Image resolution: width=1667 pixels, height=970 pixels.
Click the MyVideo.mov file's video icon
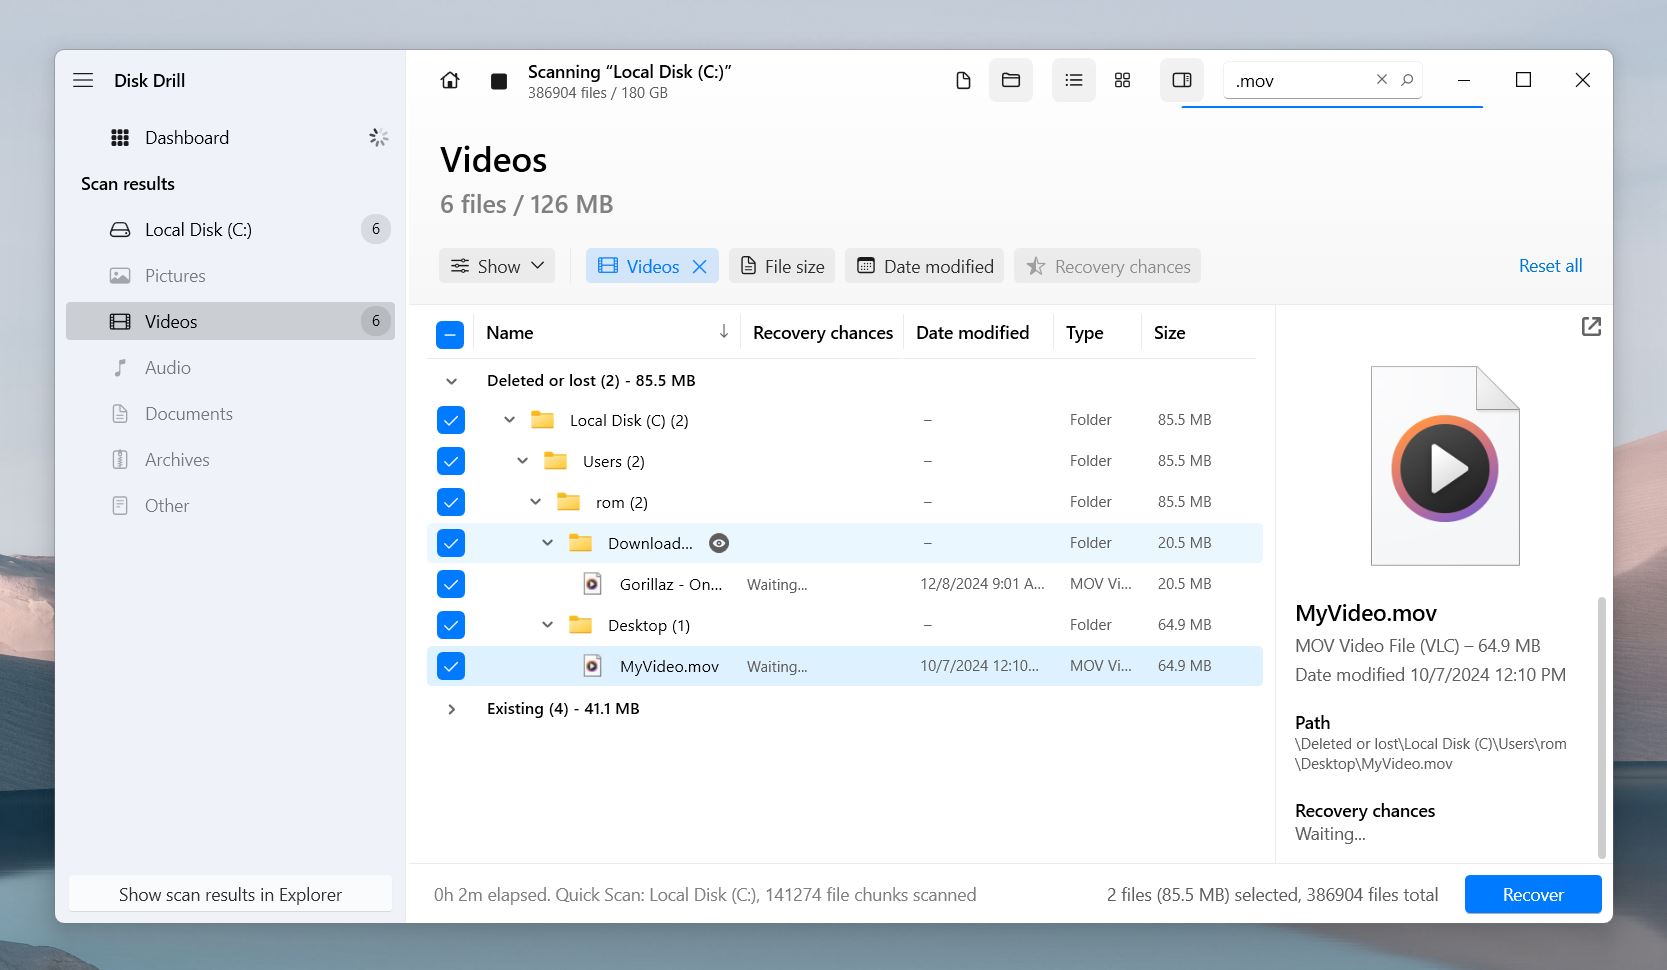click(592, 666)
